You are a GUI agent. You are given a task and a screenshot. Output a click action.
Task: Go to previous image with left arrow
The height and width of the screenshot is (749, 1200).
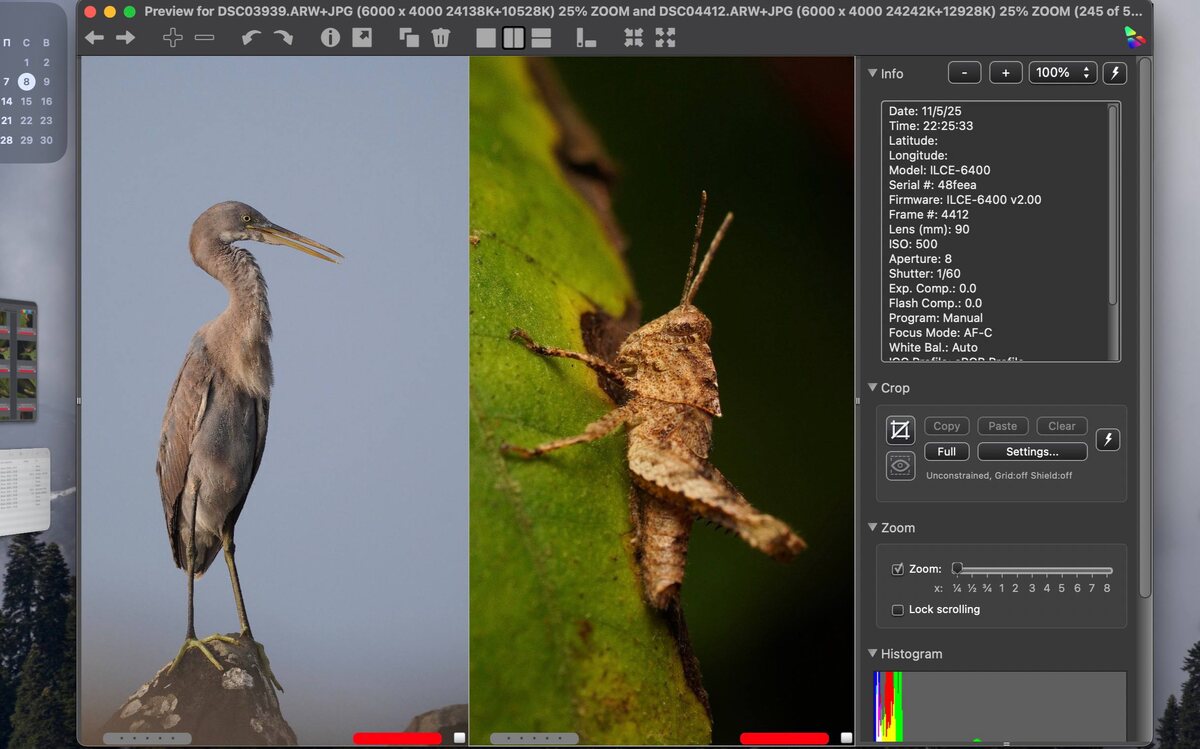[94, 38]
